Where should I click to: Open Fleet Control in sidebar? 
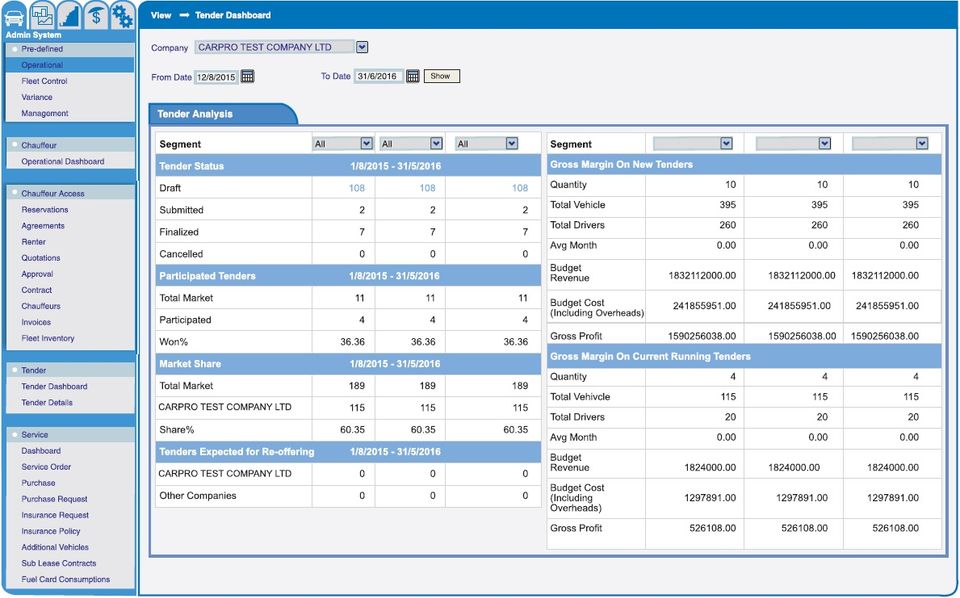pyautogui.click(x=44, y=81)
